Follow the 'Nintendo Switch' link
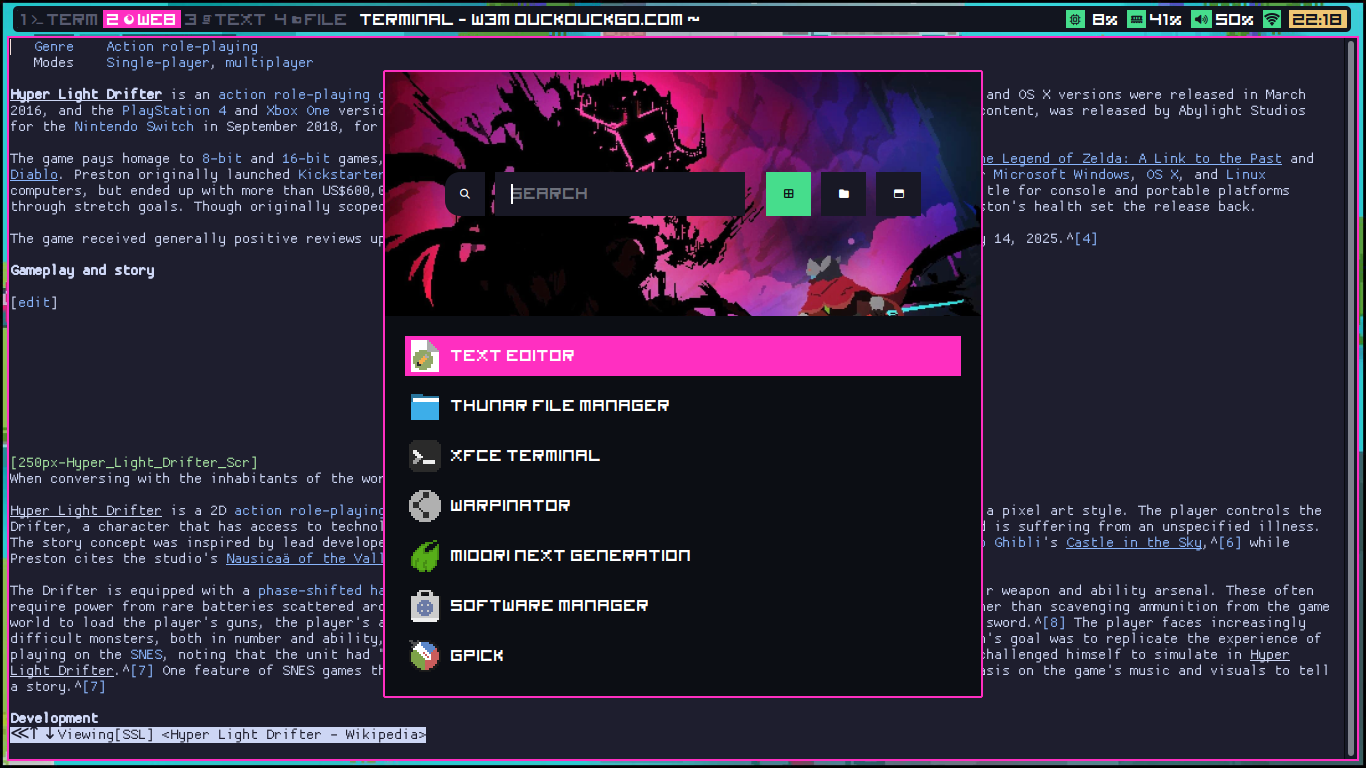Viewport: 1366px width, 768px height. pyautogui.click(x=134, y=127)
